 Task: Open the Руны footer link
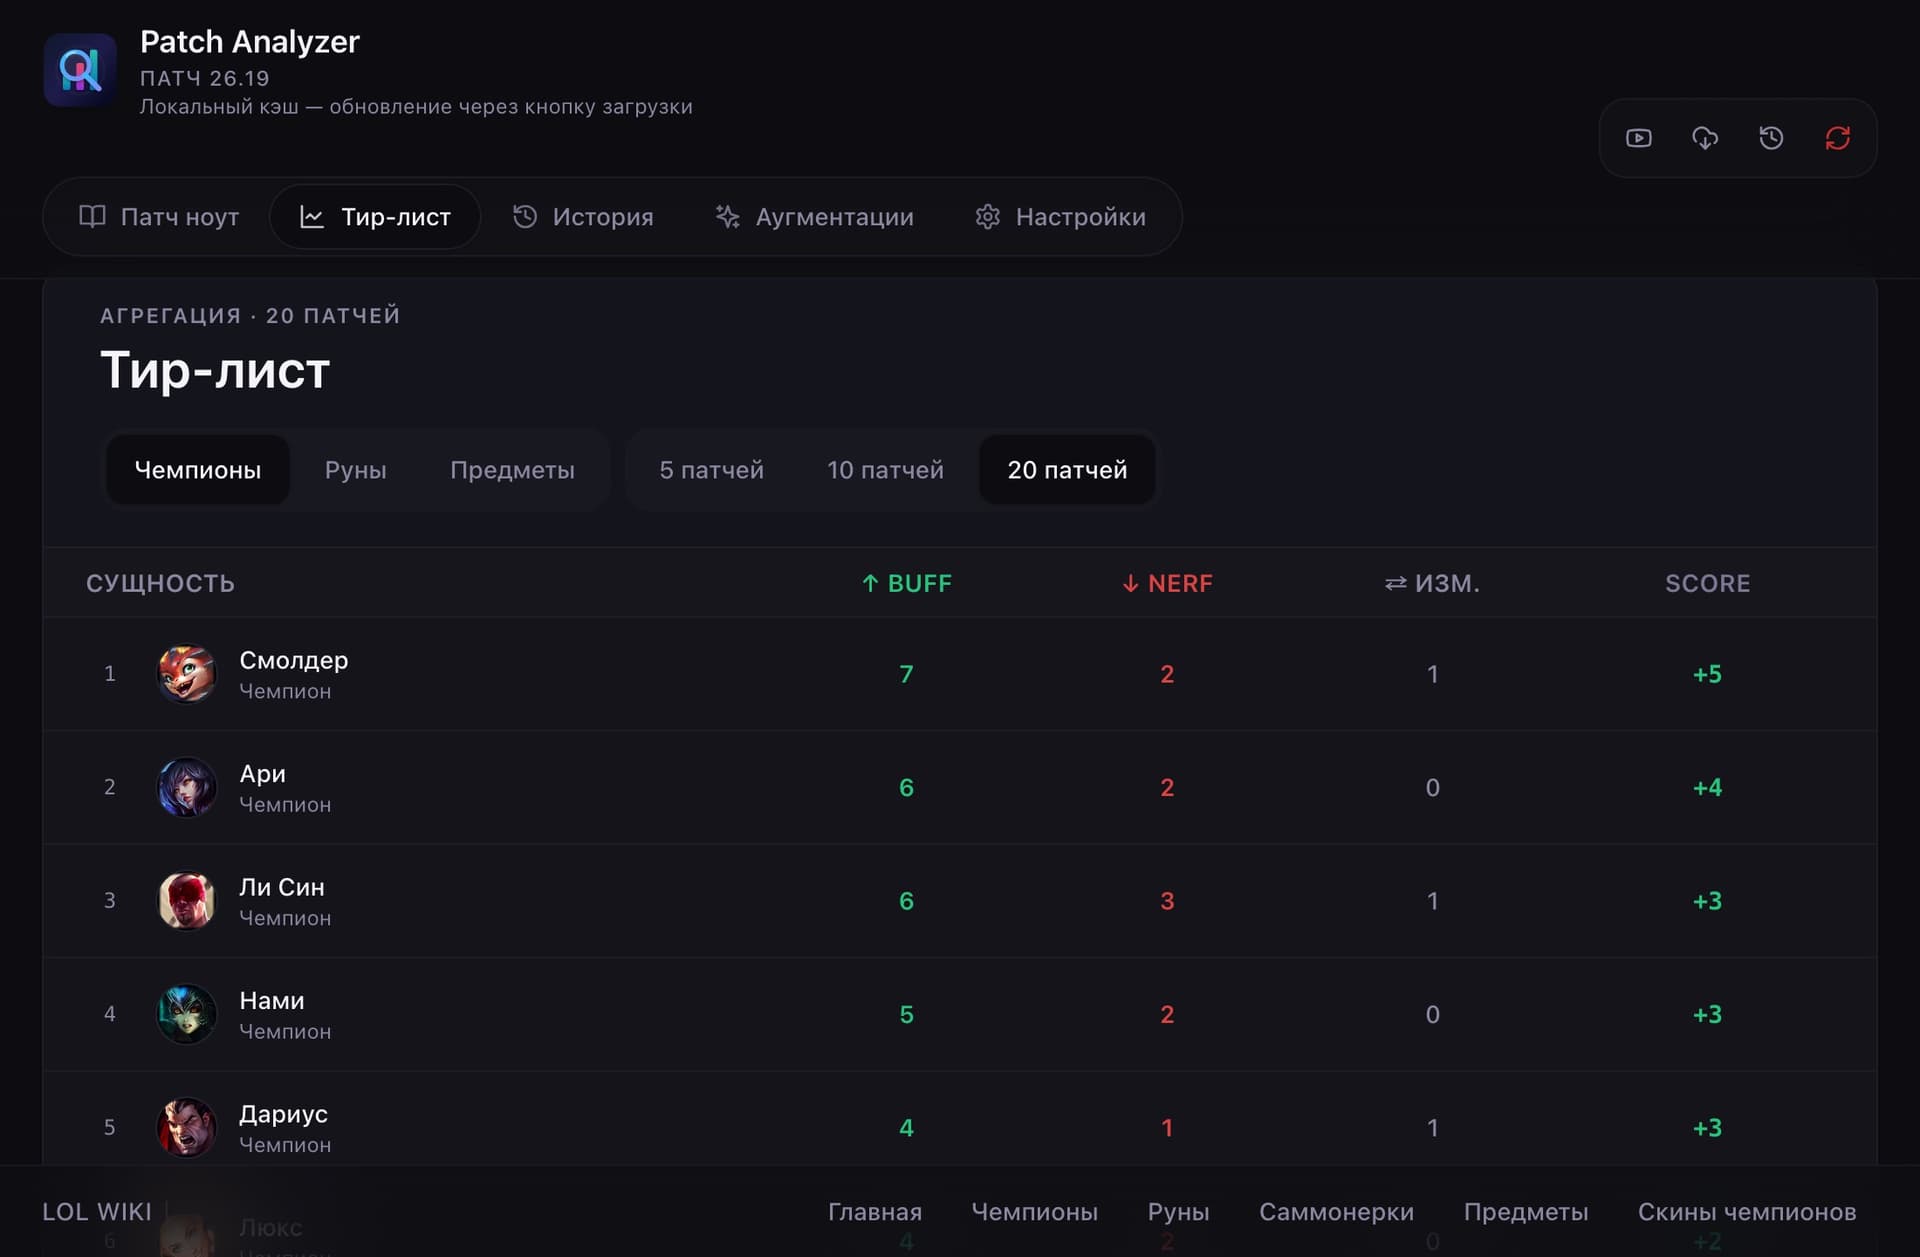coord(1178,1212)
